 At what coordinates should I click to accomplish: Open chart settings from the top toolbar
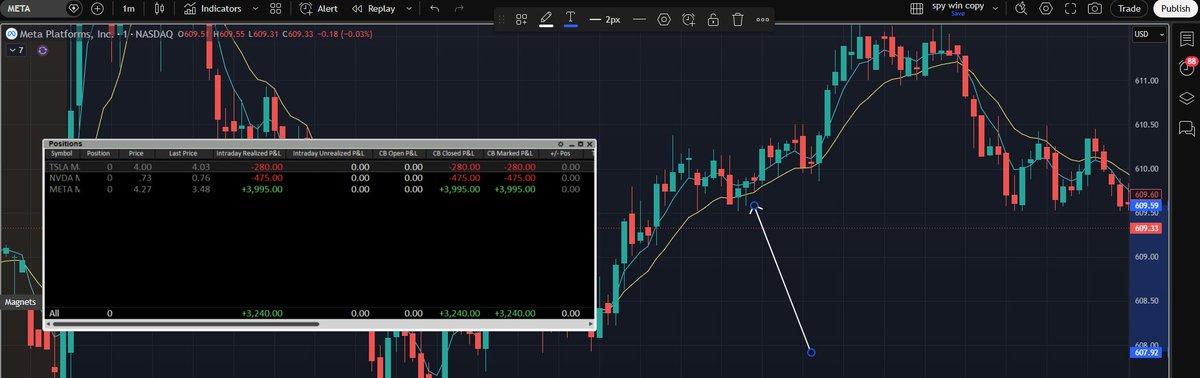(1046, 8)
